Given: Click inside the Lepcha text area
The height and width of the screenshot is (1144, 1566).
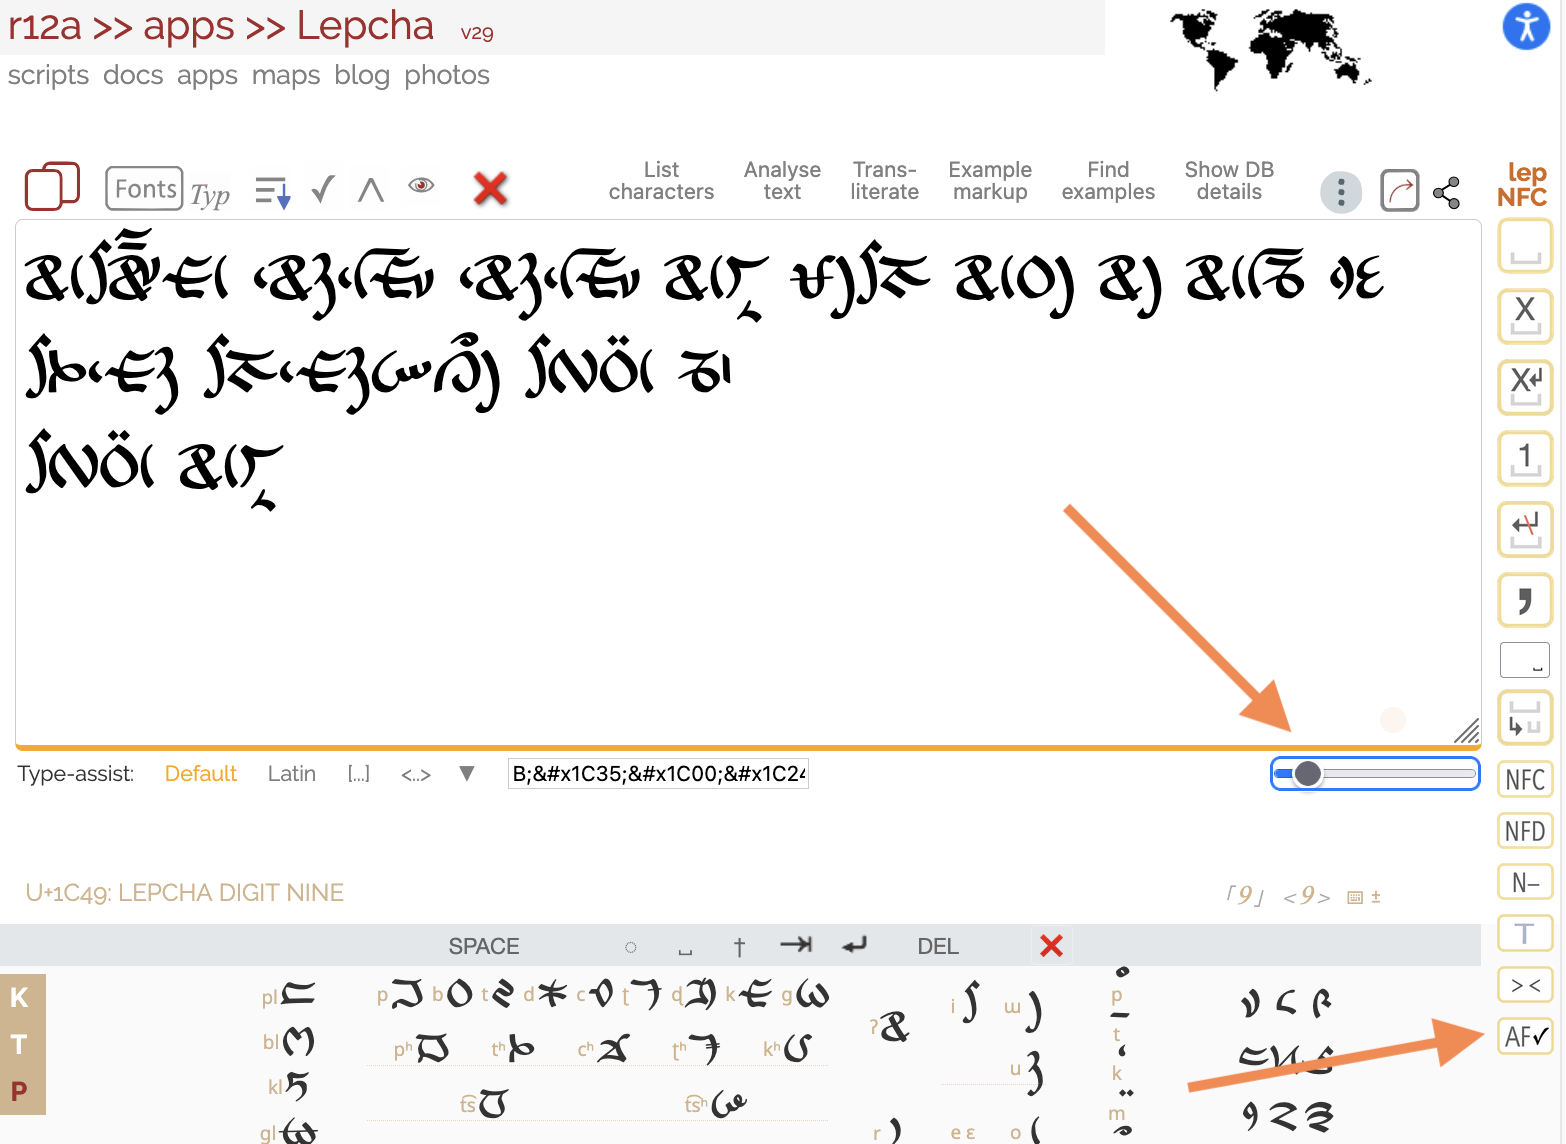Looking at the screenshot, I should tap(748, 483).
